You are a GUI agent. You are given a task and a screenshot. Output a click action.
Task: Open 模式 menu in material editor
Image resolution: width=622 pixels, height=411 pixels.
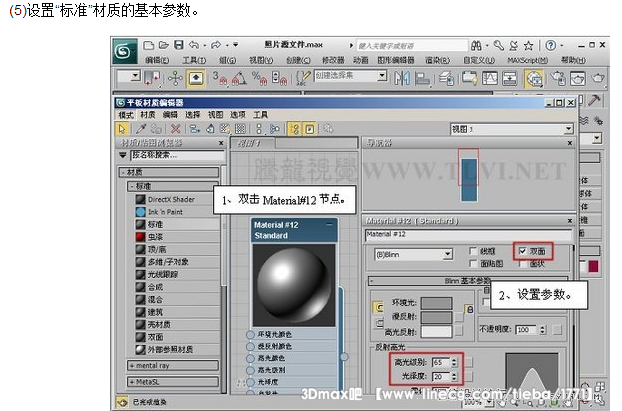126,115
